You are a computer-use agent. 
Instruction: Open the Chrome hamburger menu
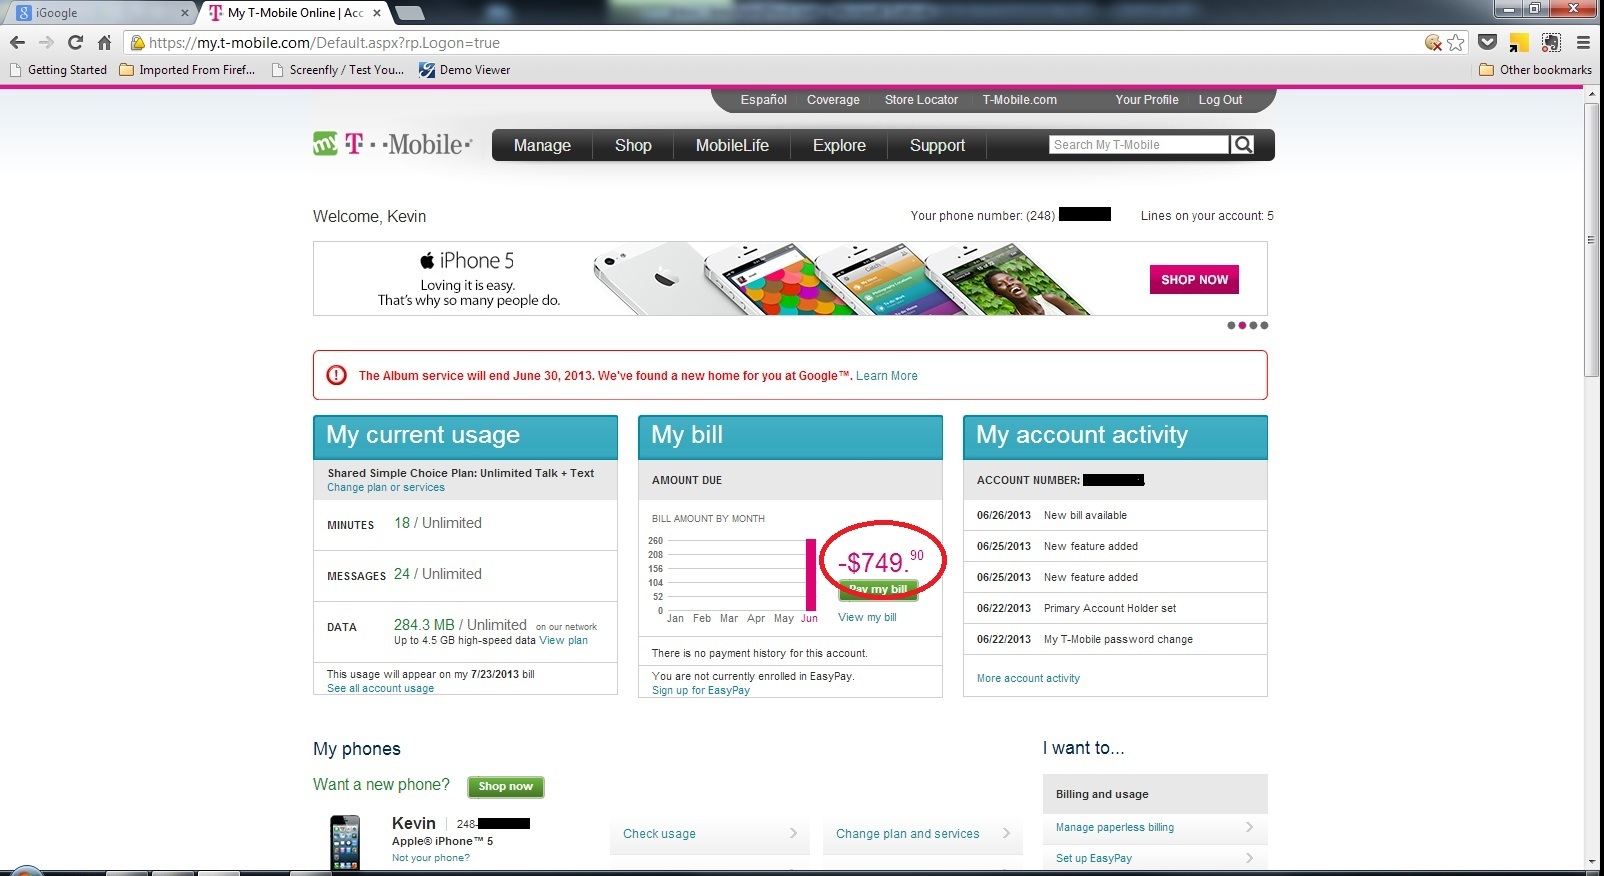[x=1583, y=43]
